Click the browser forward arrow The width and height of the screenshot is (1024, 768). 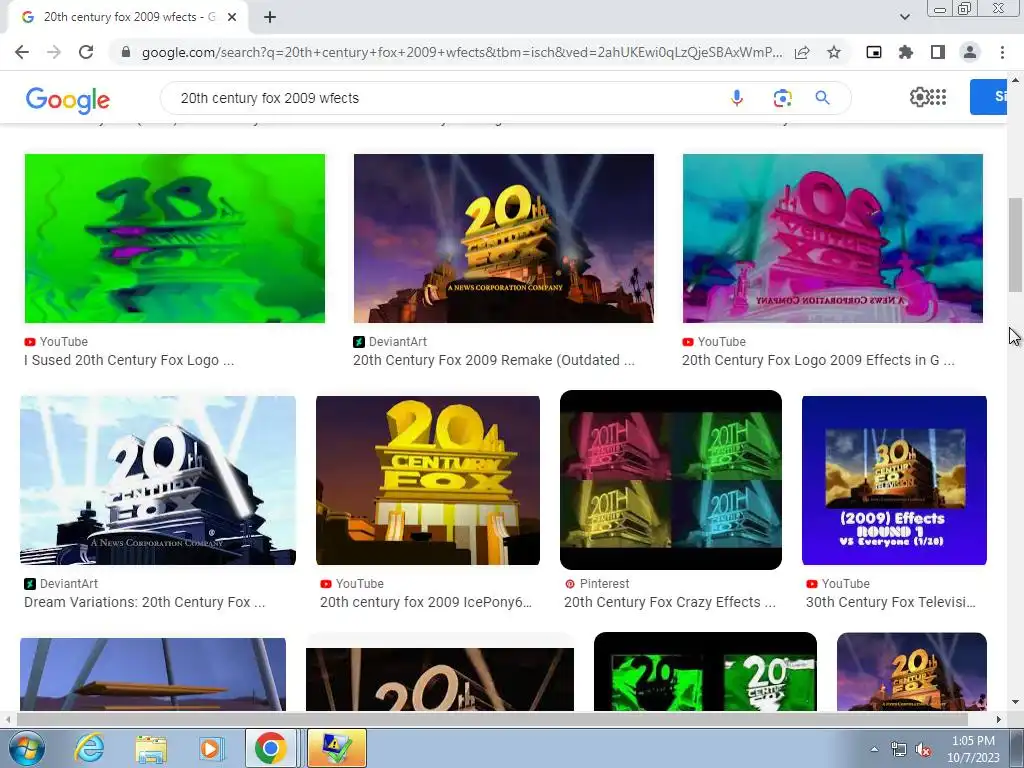pyautogui.click(x=54, y=52)
